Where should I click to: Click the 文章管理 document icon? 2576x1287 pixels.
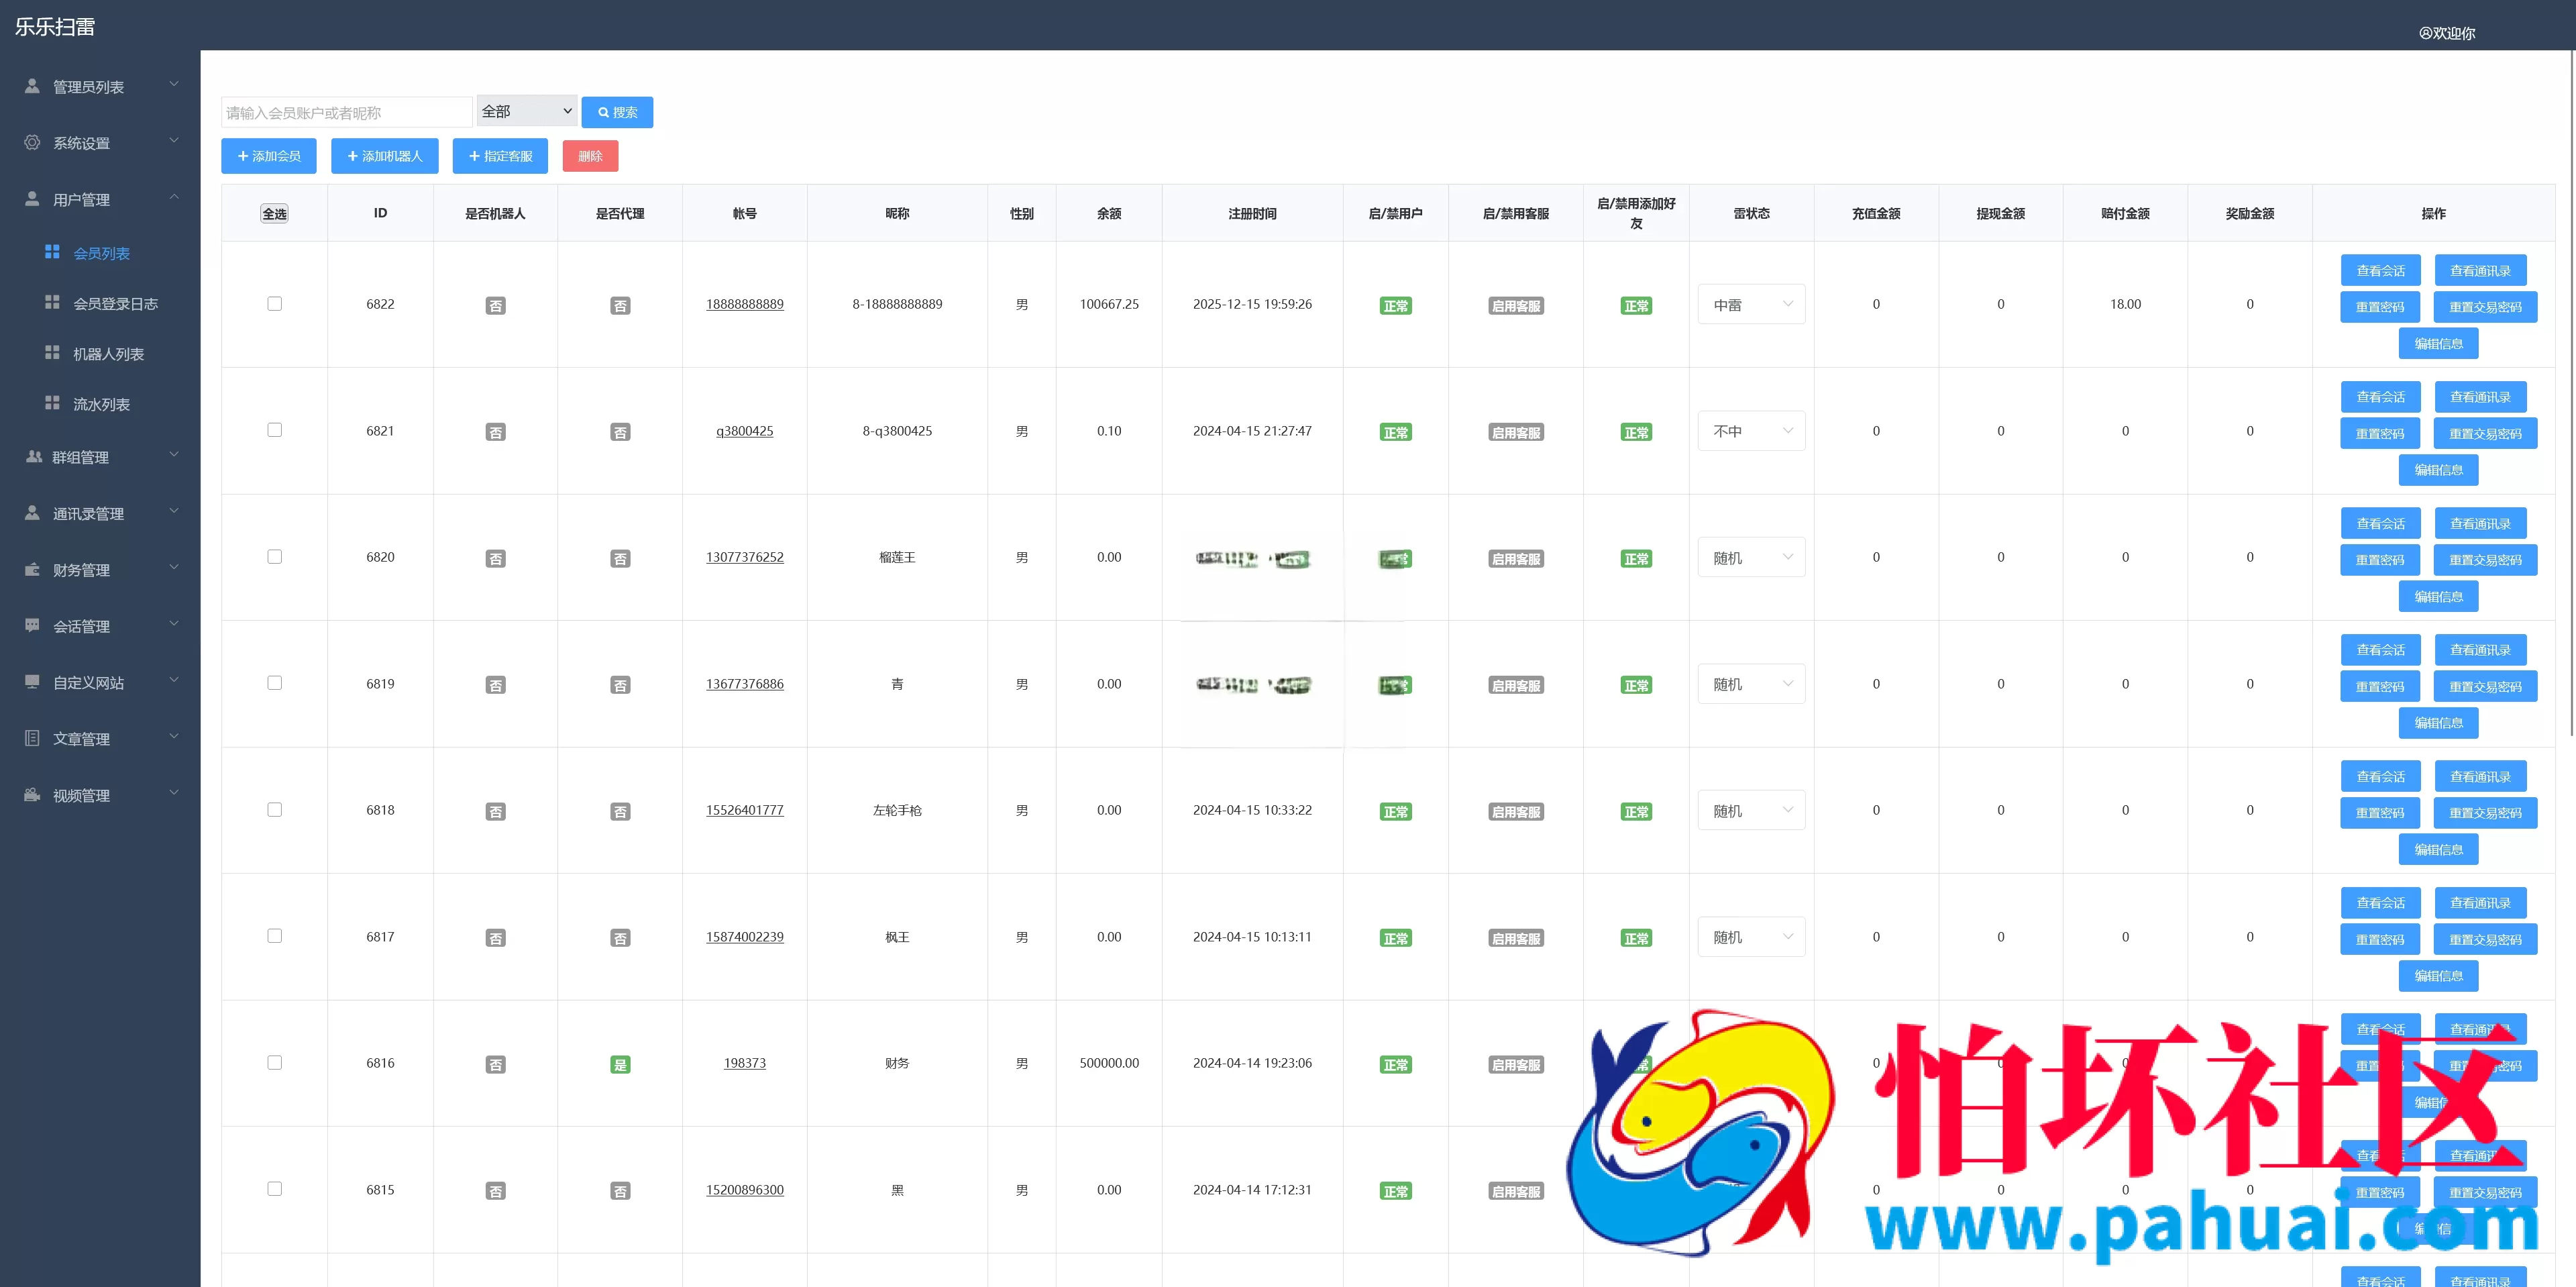click(32, 738)
